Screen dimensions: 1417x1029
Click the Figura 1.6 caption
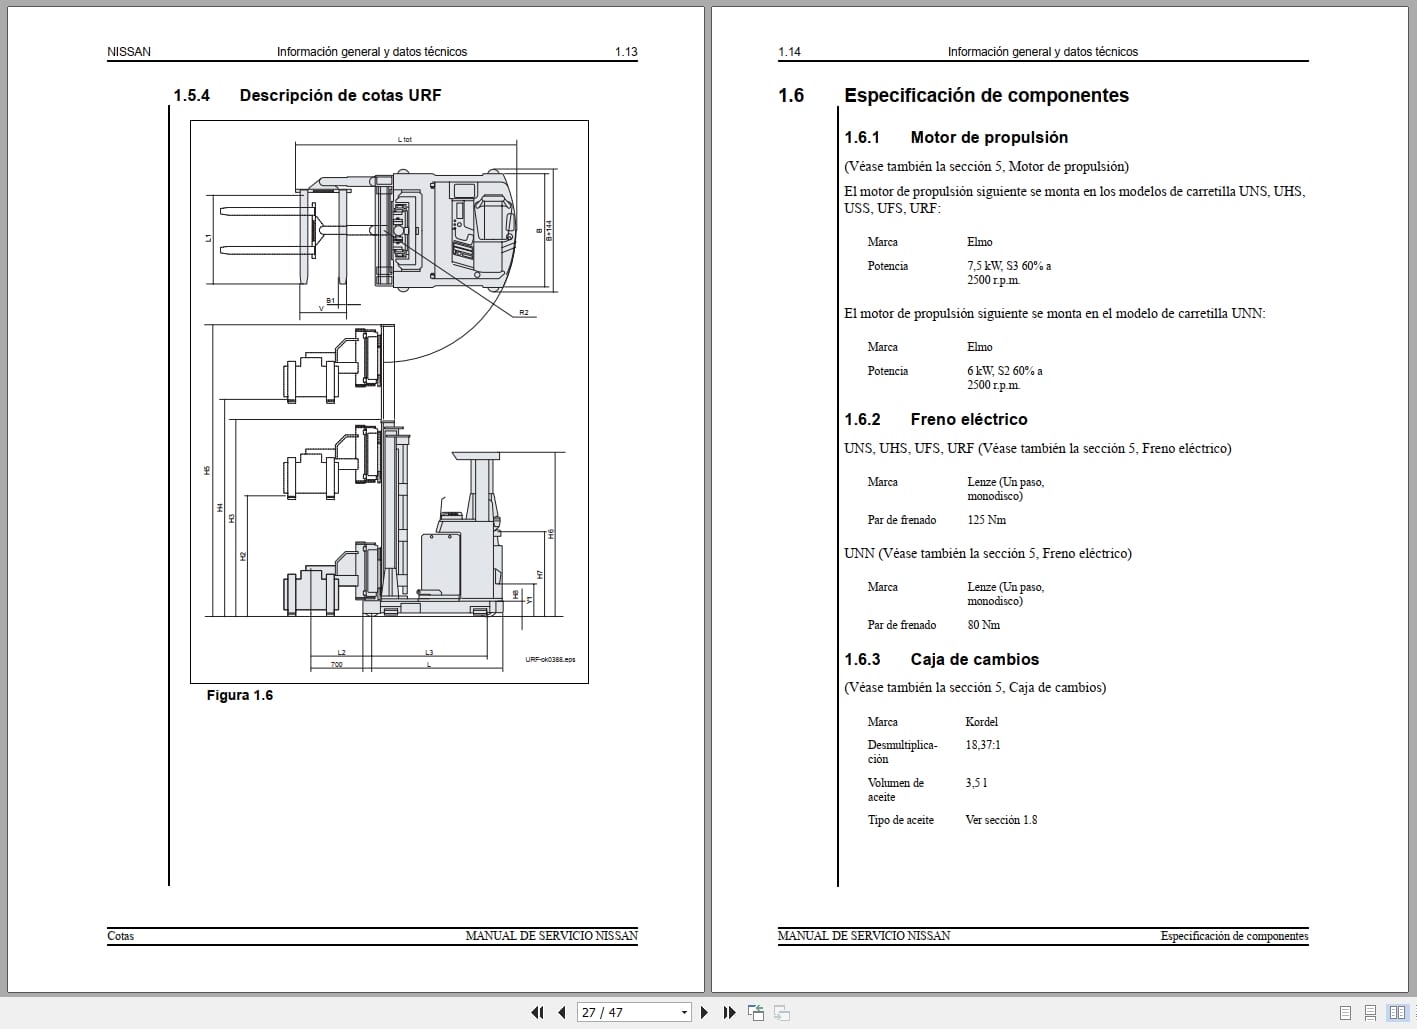[x=240, y=695]
